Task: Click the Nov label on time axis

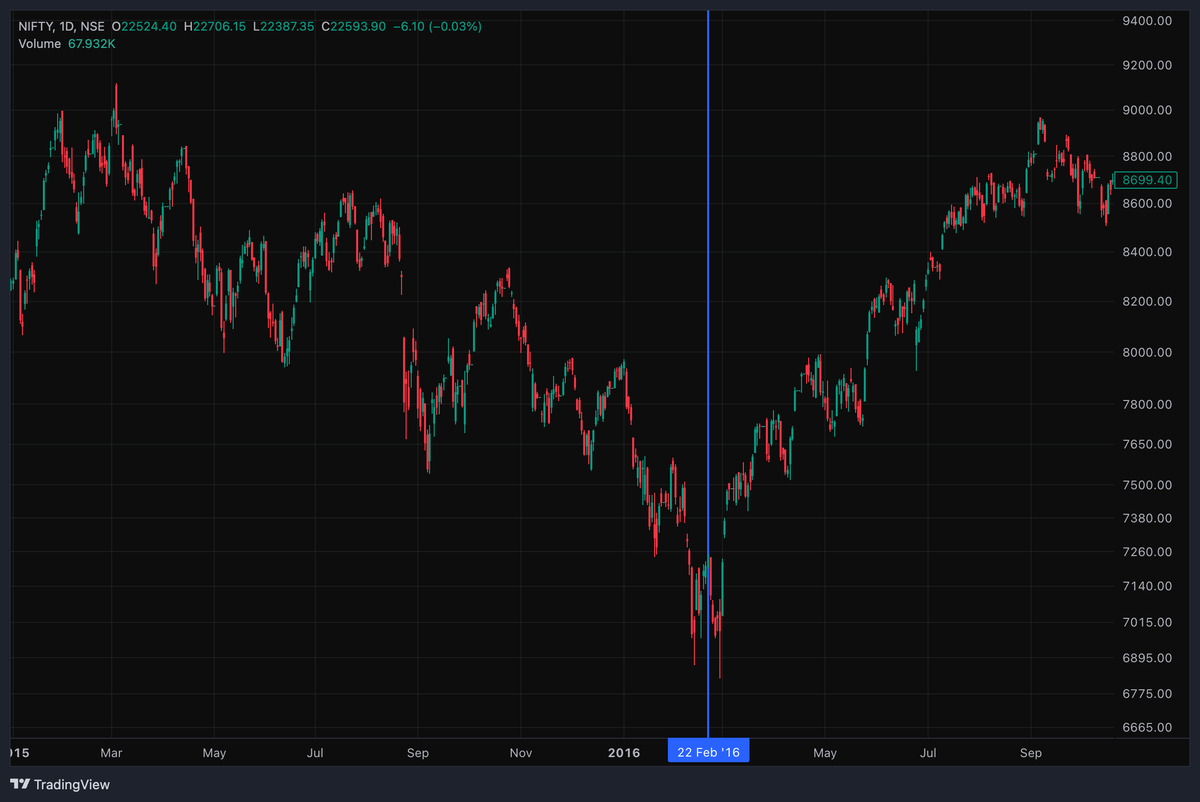Action: click(x=520, y=753)
